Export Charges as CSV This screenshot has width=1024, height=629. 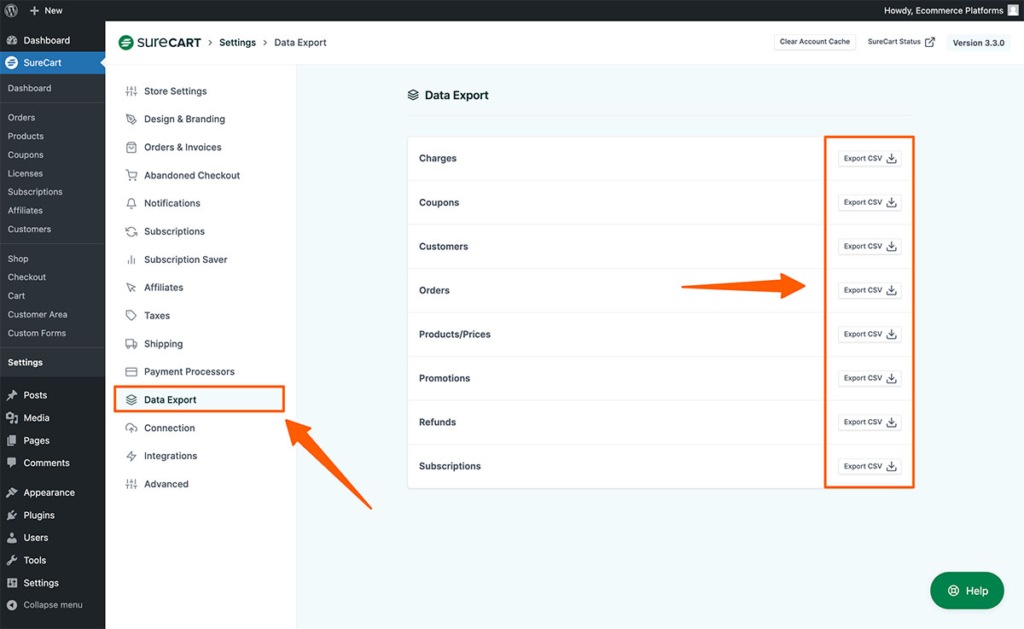(x=869, y=158)
